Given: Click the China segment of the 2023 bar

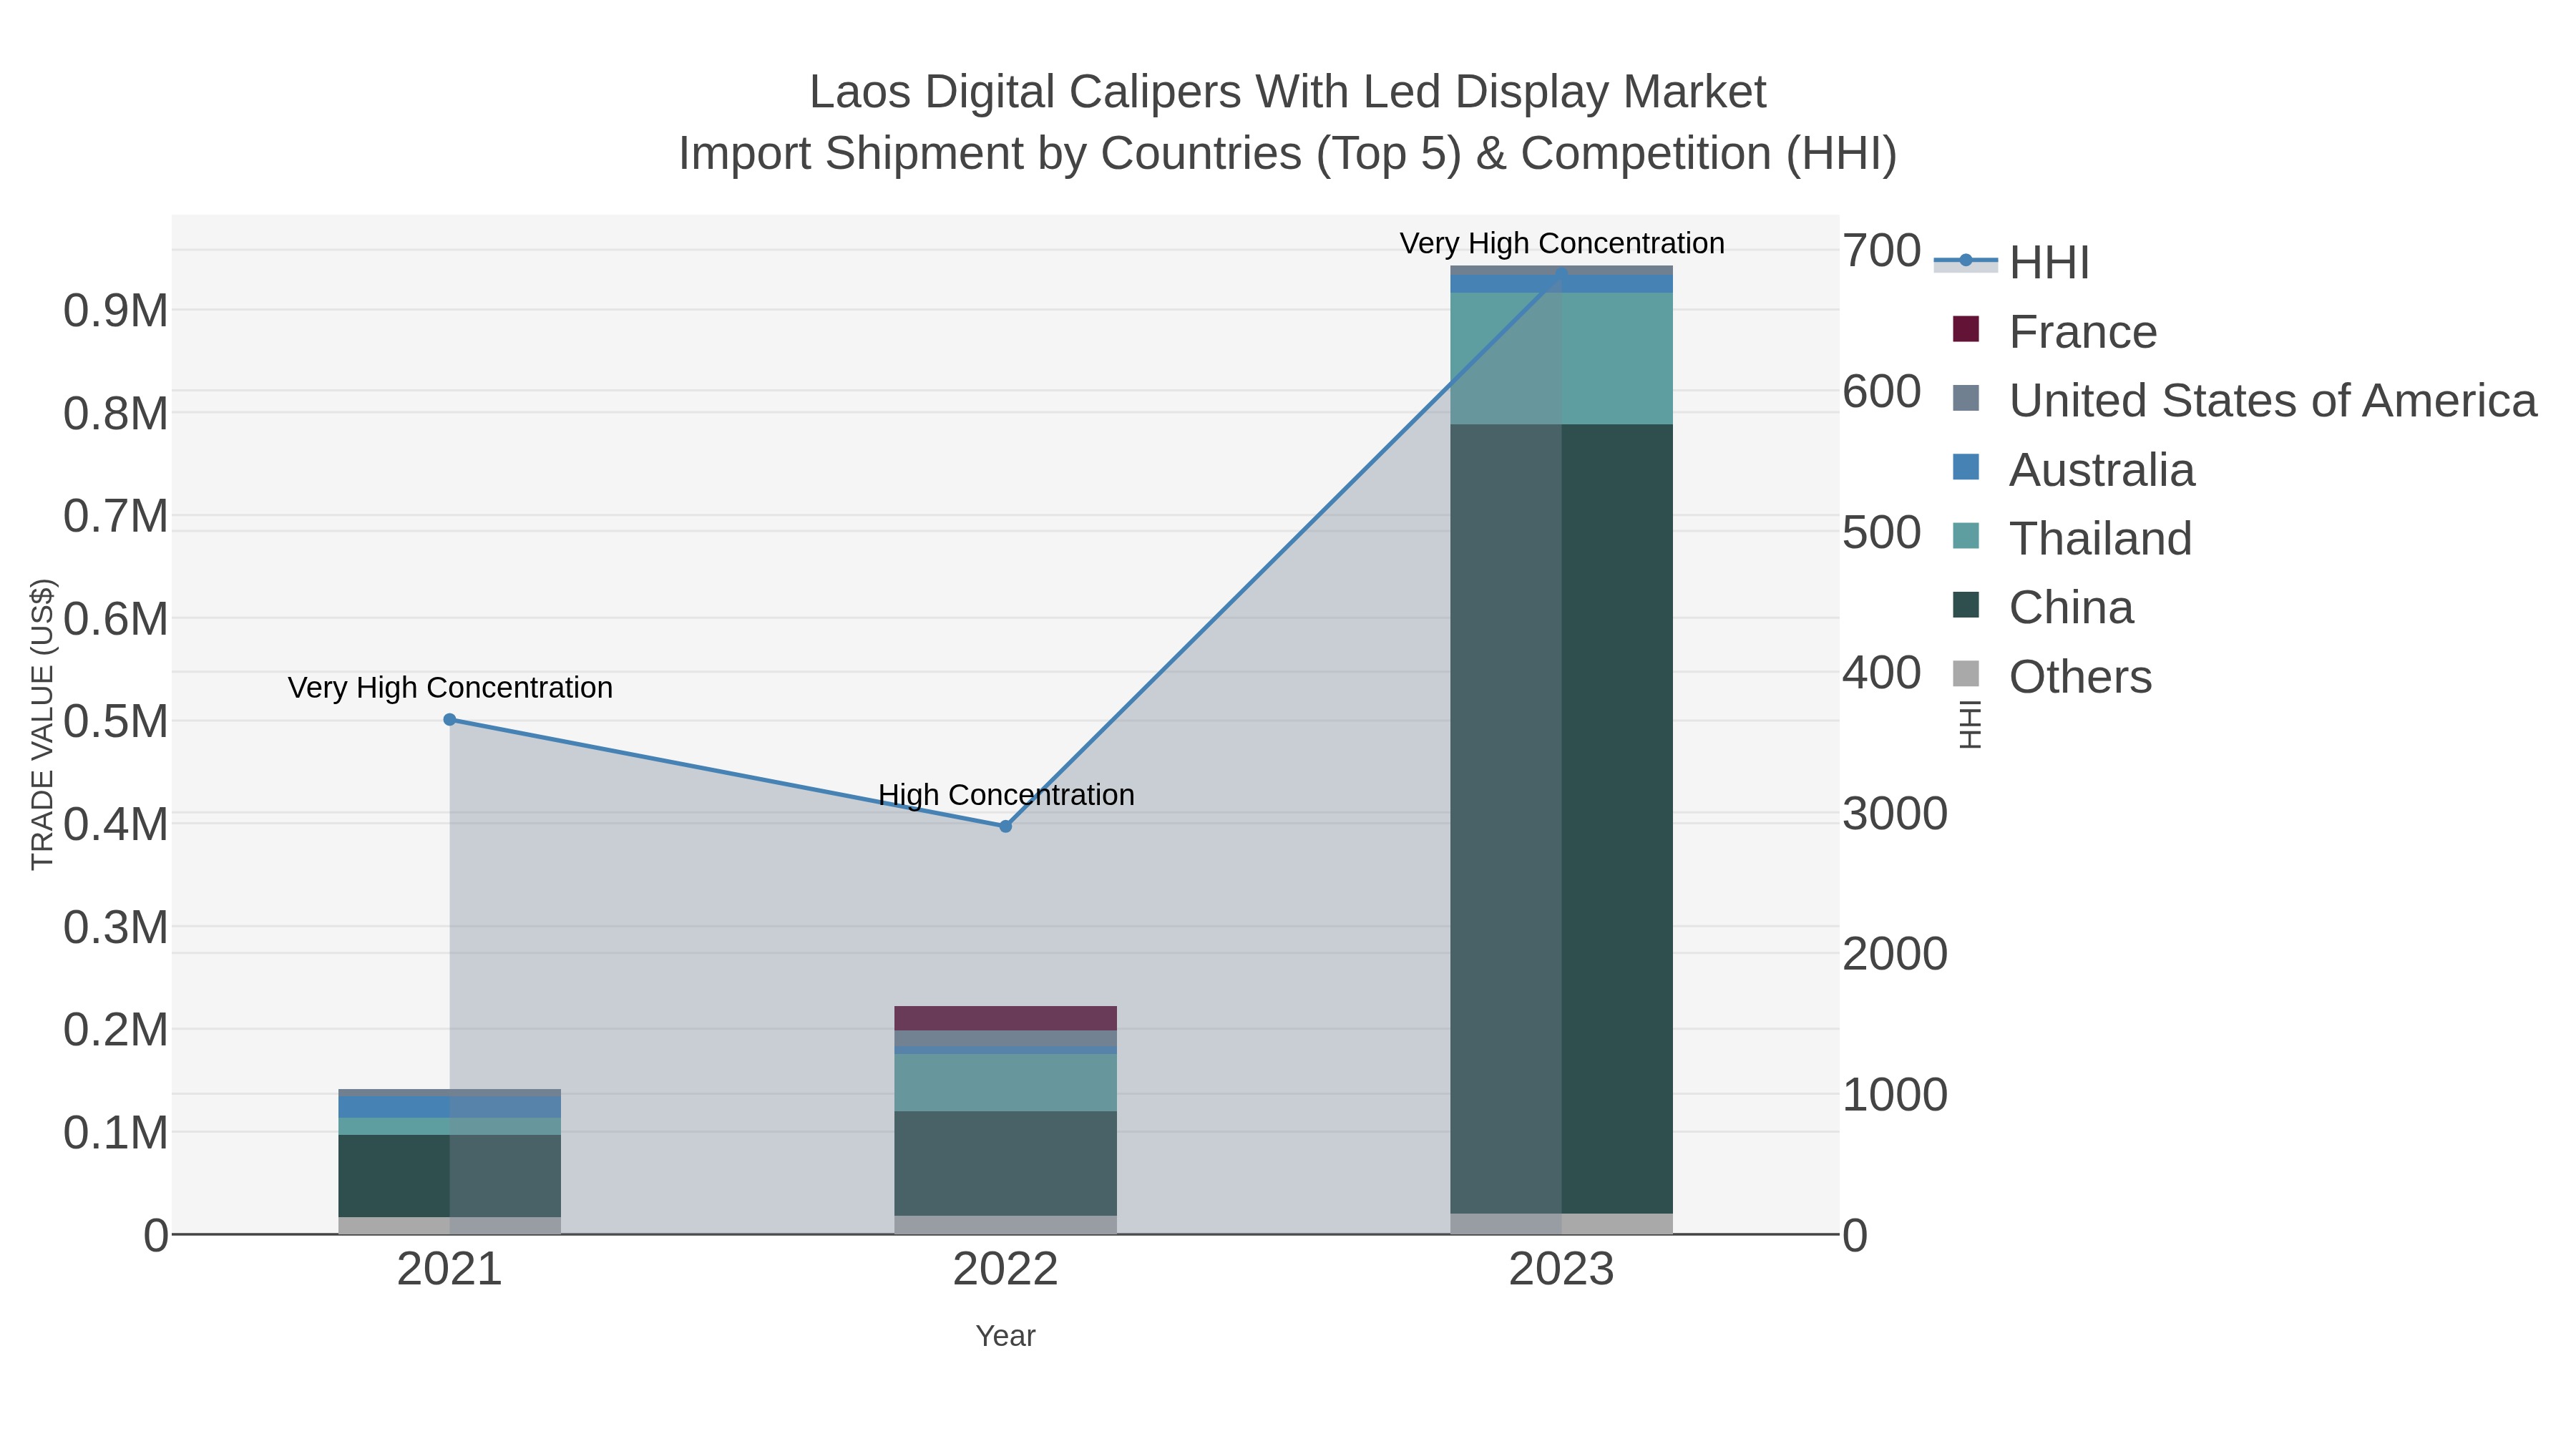Looking at the screenshot, I should coord(1562,818).
